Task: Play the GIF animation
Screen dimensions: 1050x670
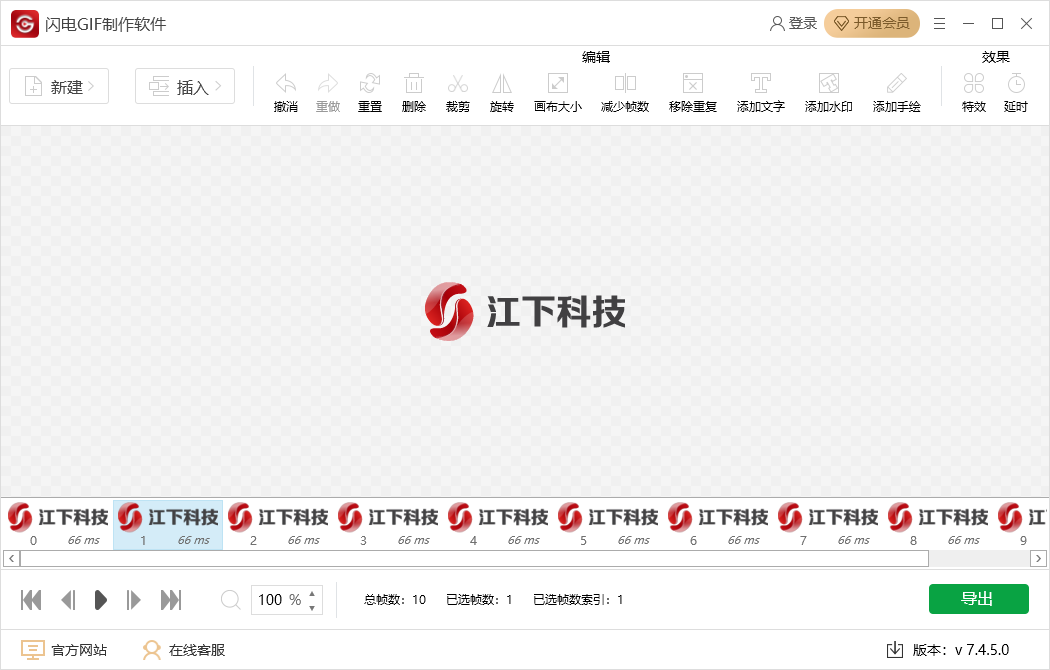Action: tap(100, 600)
